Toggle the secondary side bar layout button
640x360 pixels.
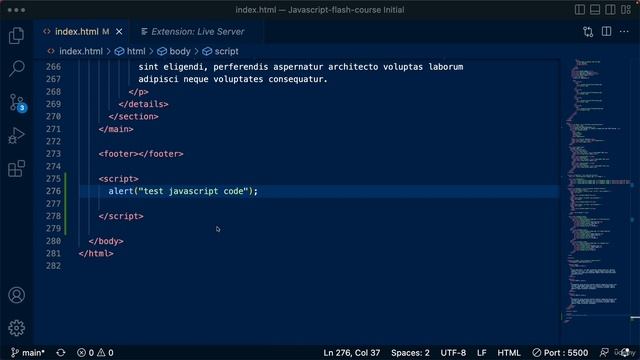pyautogui.click(x=610, y=10)
